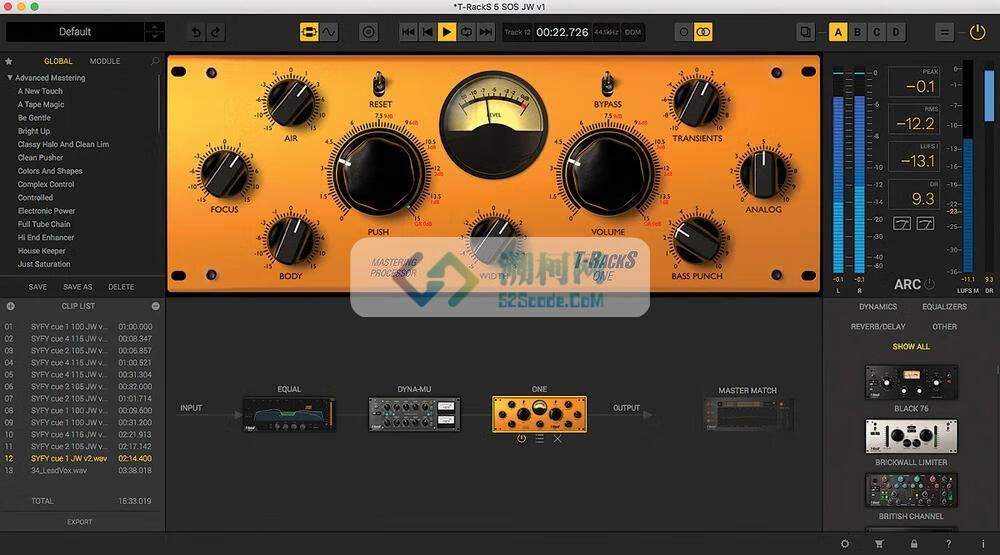Switch to the MODULE presets tab
Screen dimensions: 1000x555
tap(105, 61)
